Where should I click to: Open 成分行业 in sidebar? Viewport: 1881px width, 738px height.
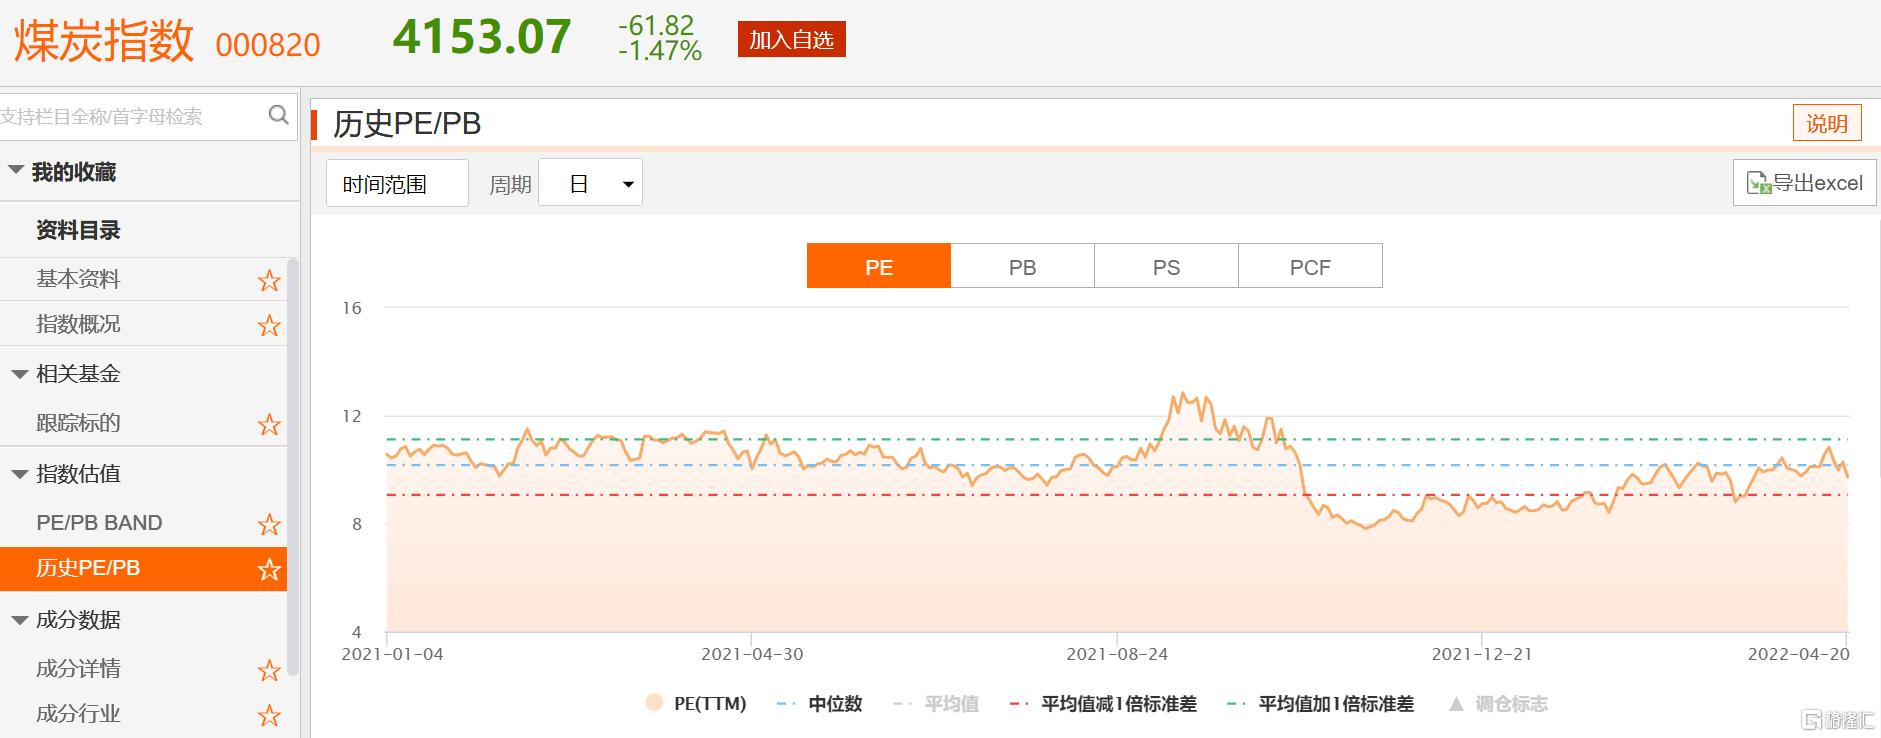78,714
